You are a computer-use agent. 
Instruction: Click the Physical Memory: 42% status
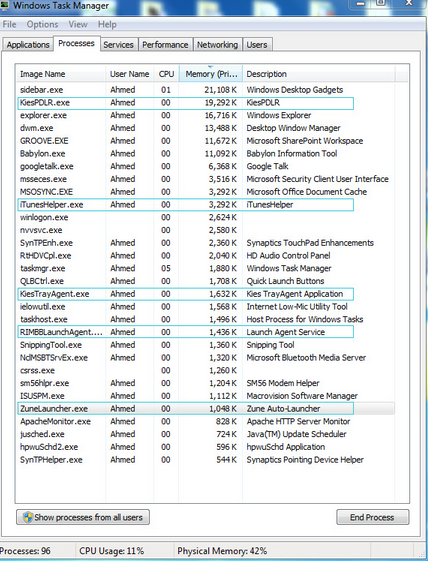click(222, 551)
